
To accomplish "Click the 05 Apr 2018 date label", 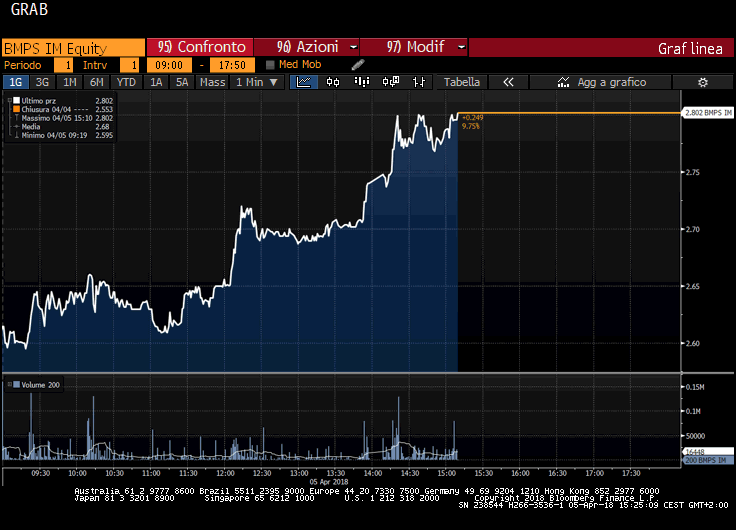I will [329, 482].
